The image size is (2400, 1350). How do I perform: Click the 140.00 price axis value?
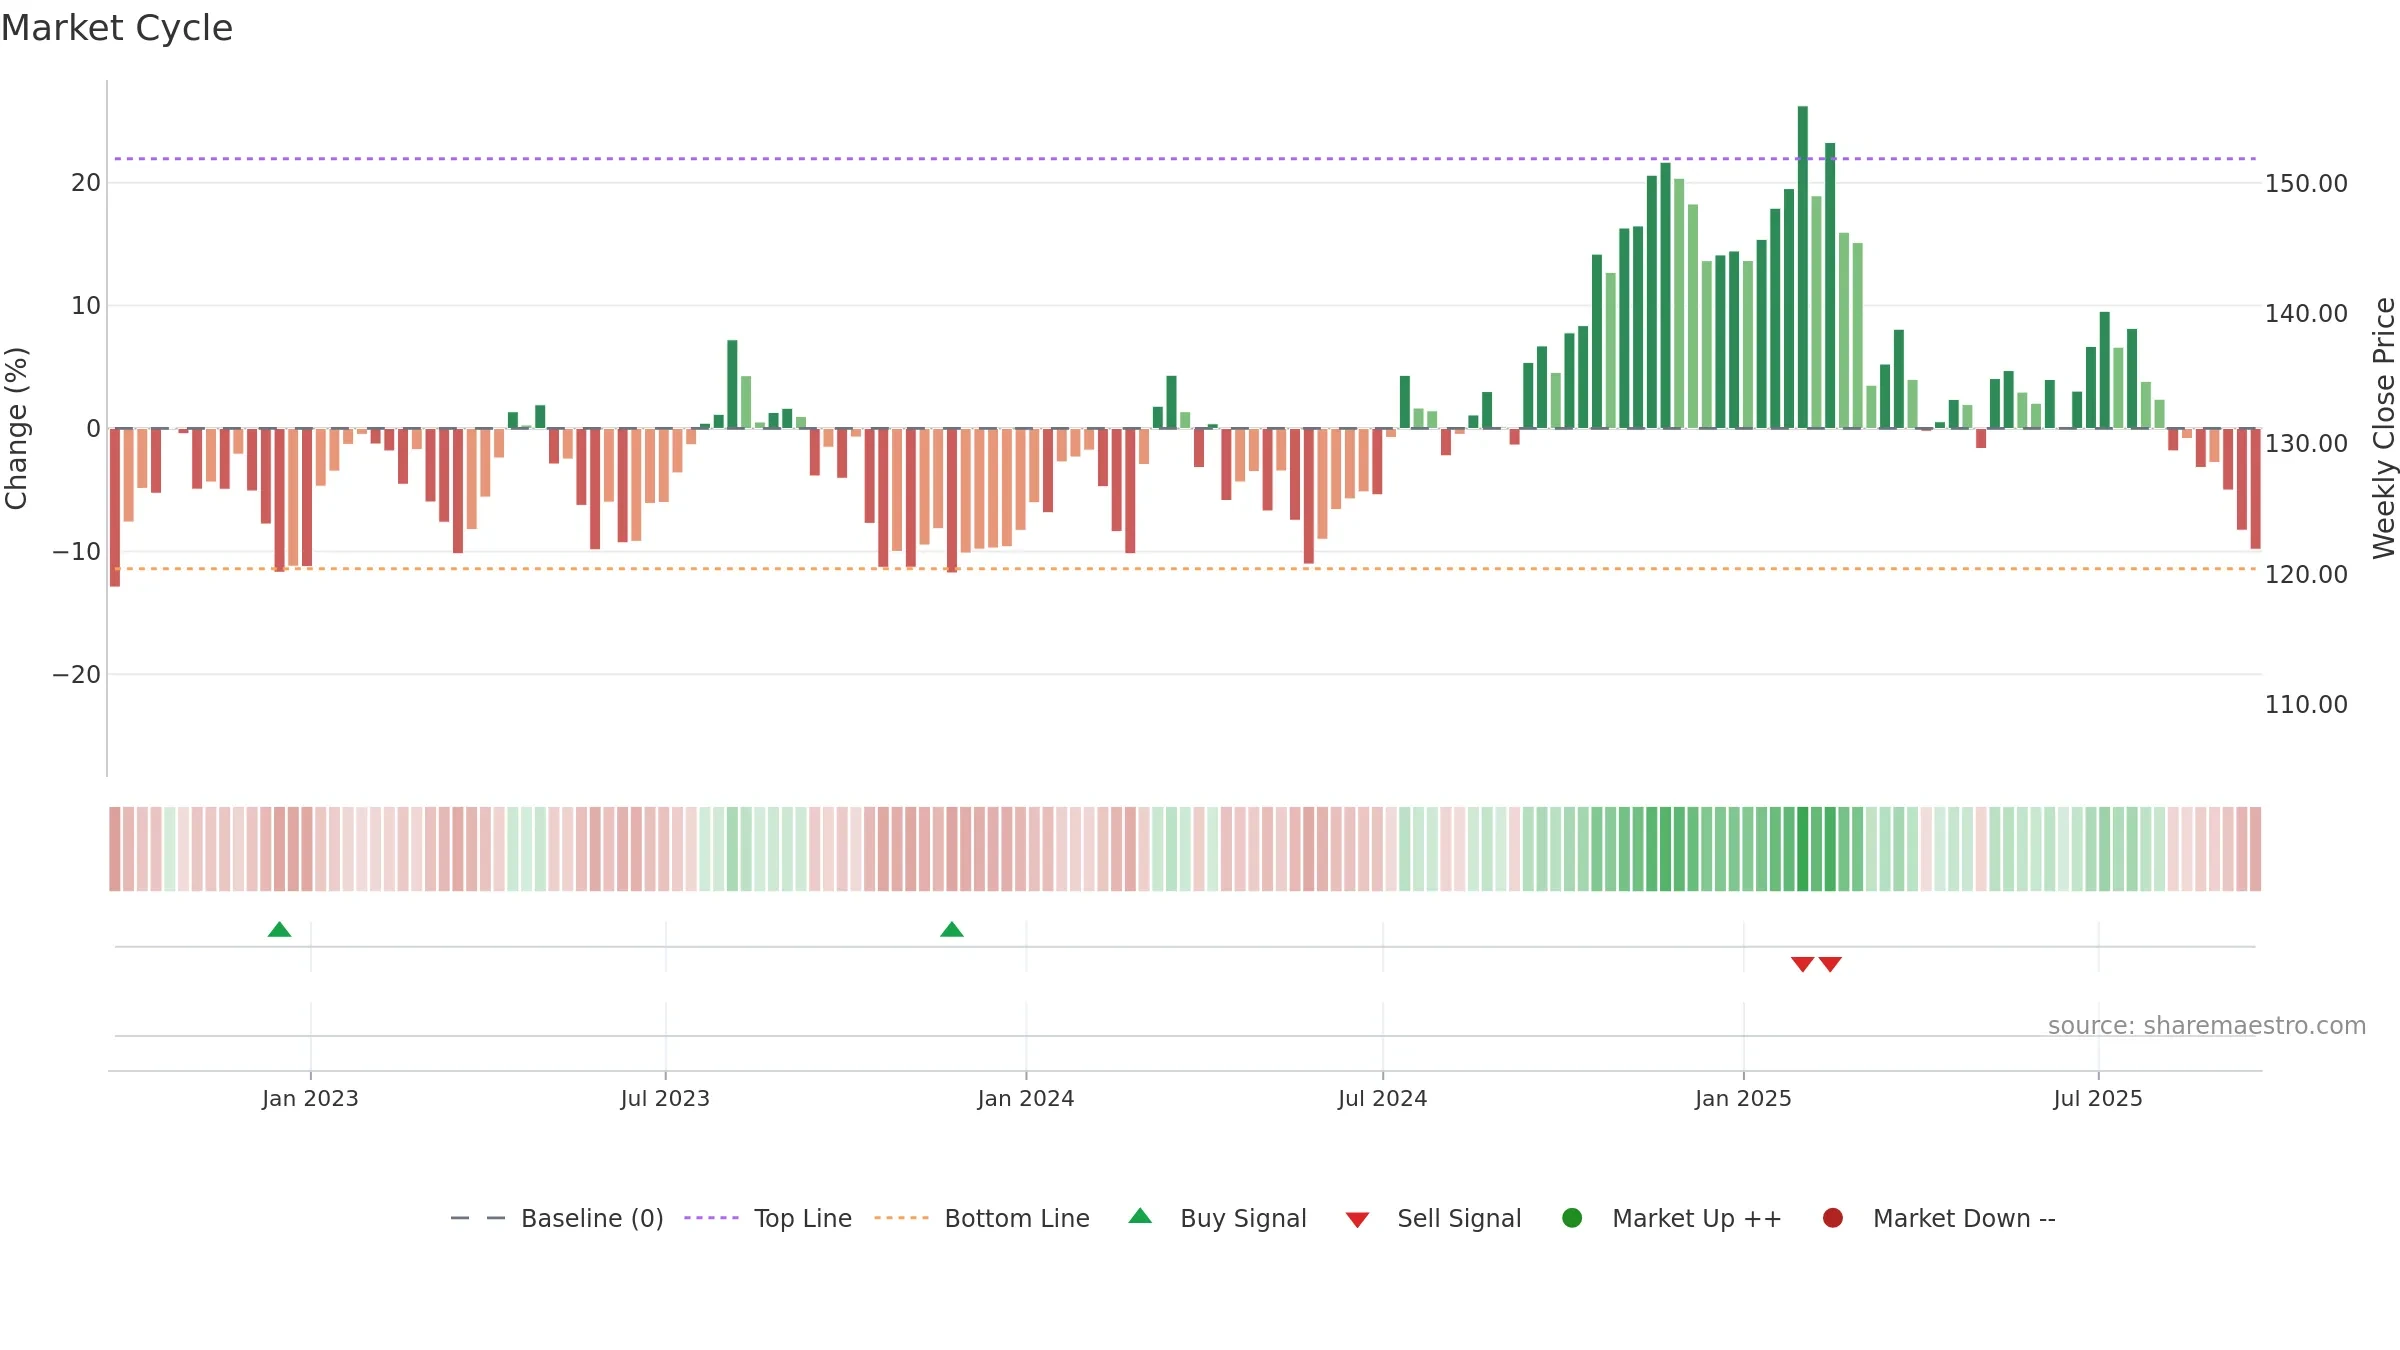coord(2306,313)
